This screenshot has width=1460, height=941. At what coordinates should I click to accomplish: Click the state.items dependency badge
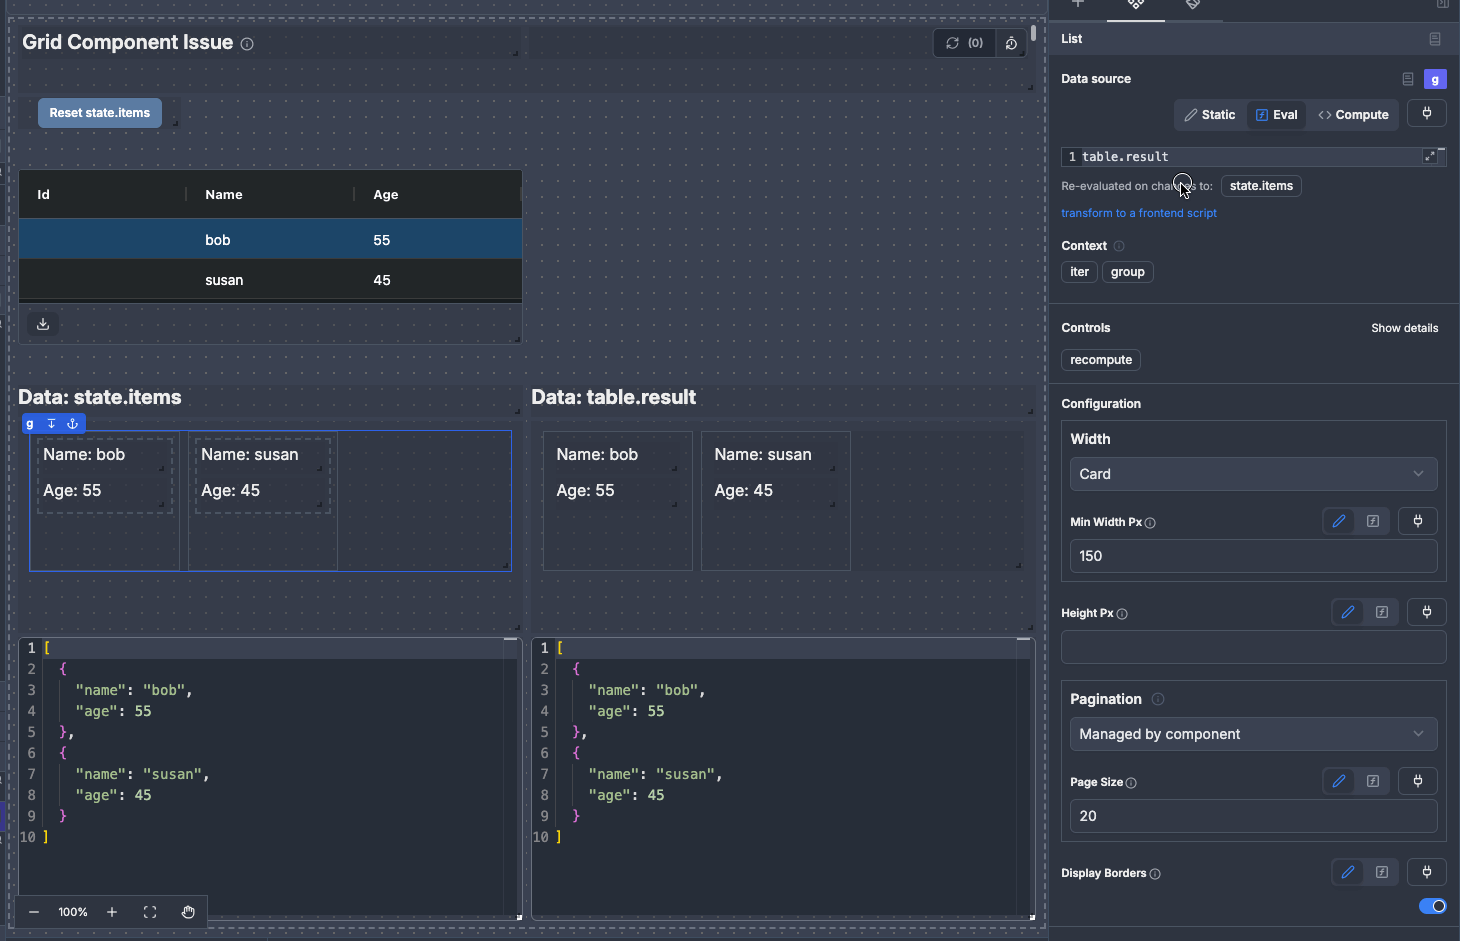(1261, 186)
